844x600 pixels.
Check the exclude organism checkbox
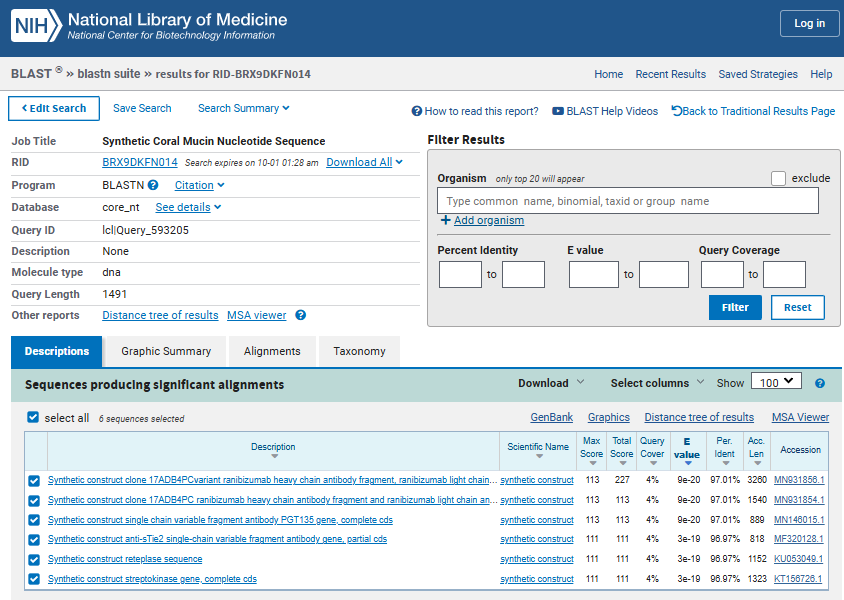tap(778, 178)
